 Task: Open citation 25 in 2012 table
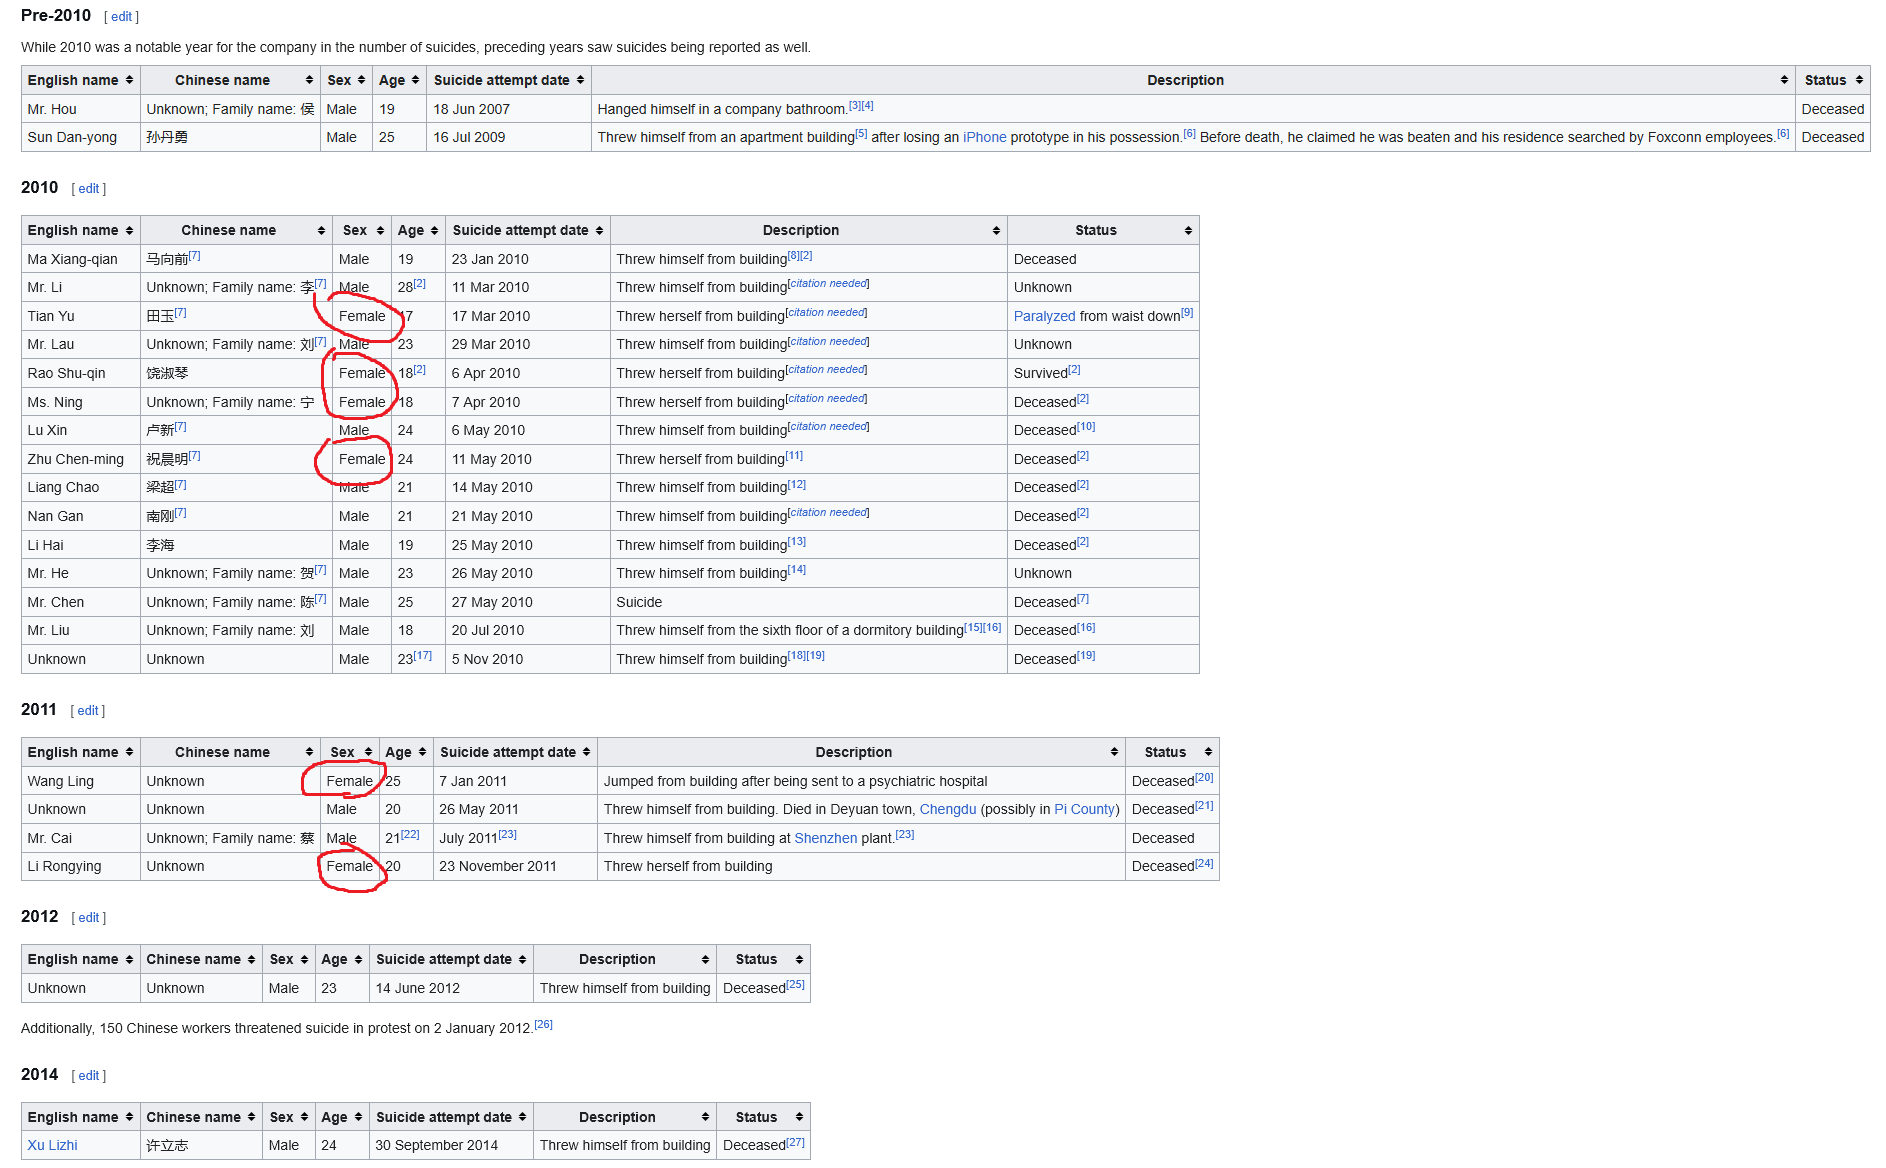(795, 984)
